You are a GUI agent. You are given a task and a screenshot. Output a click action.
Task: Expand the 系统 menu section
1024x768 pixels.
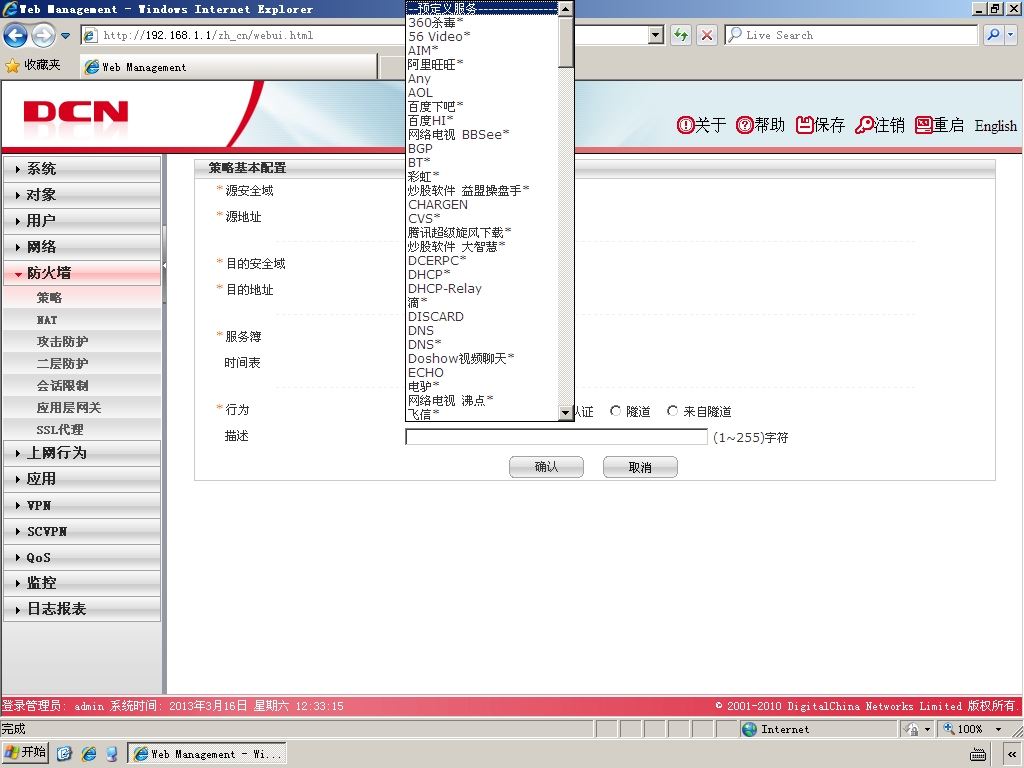[82, 168]
